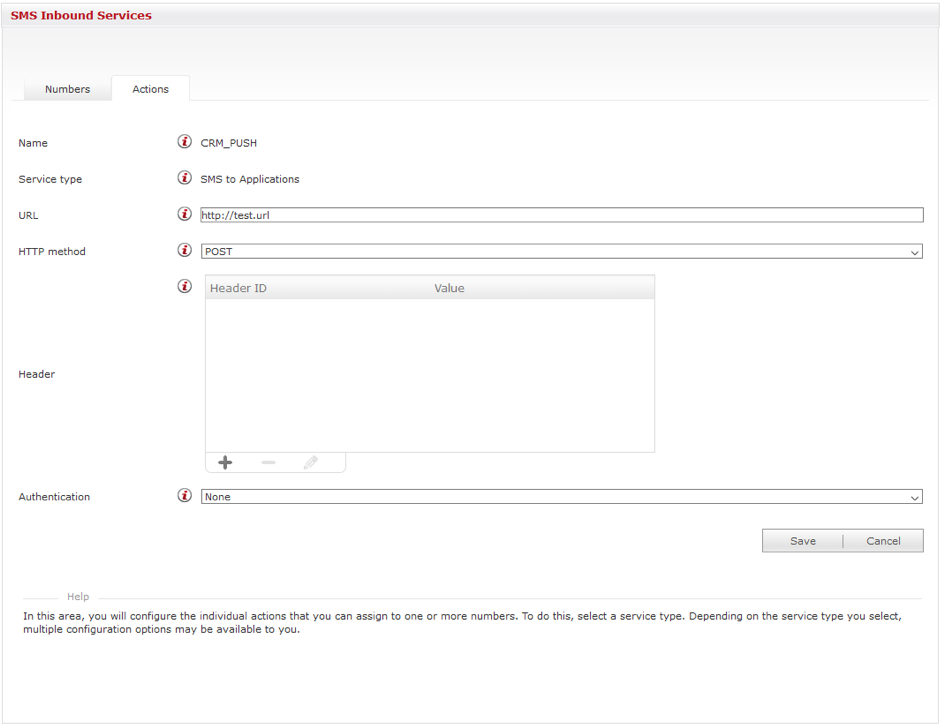Screen dimensions: 943x727
Task: Expand the Authentication dropdown set to None
Action: point(561,497)
